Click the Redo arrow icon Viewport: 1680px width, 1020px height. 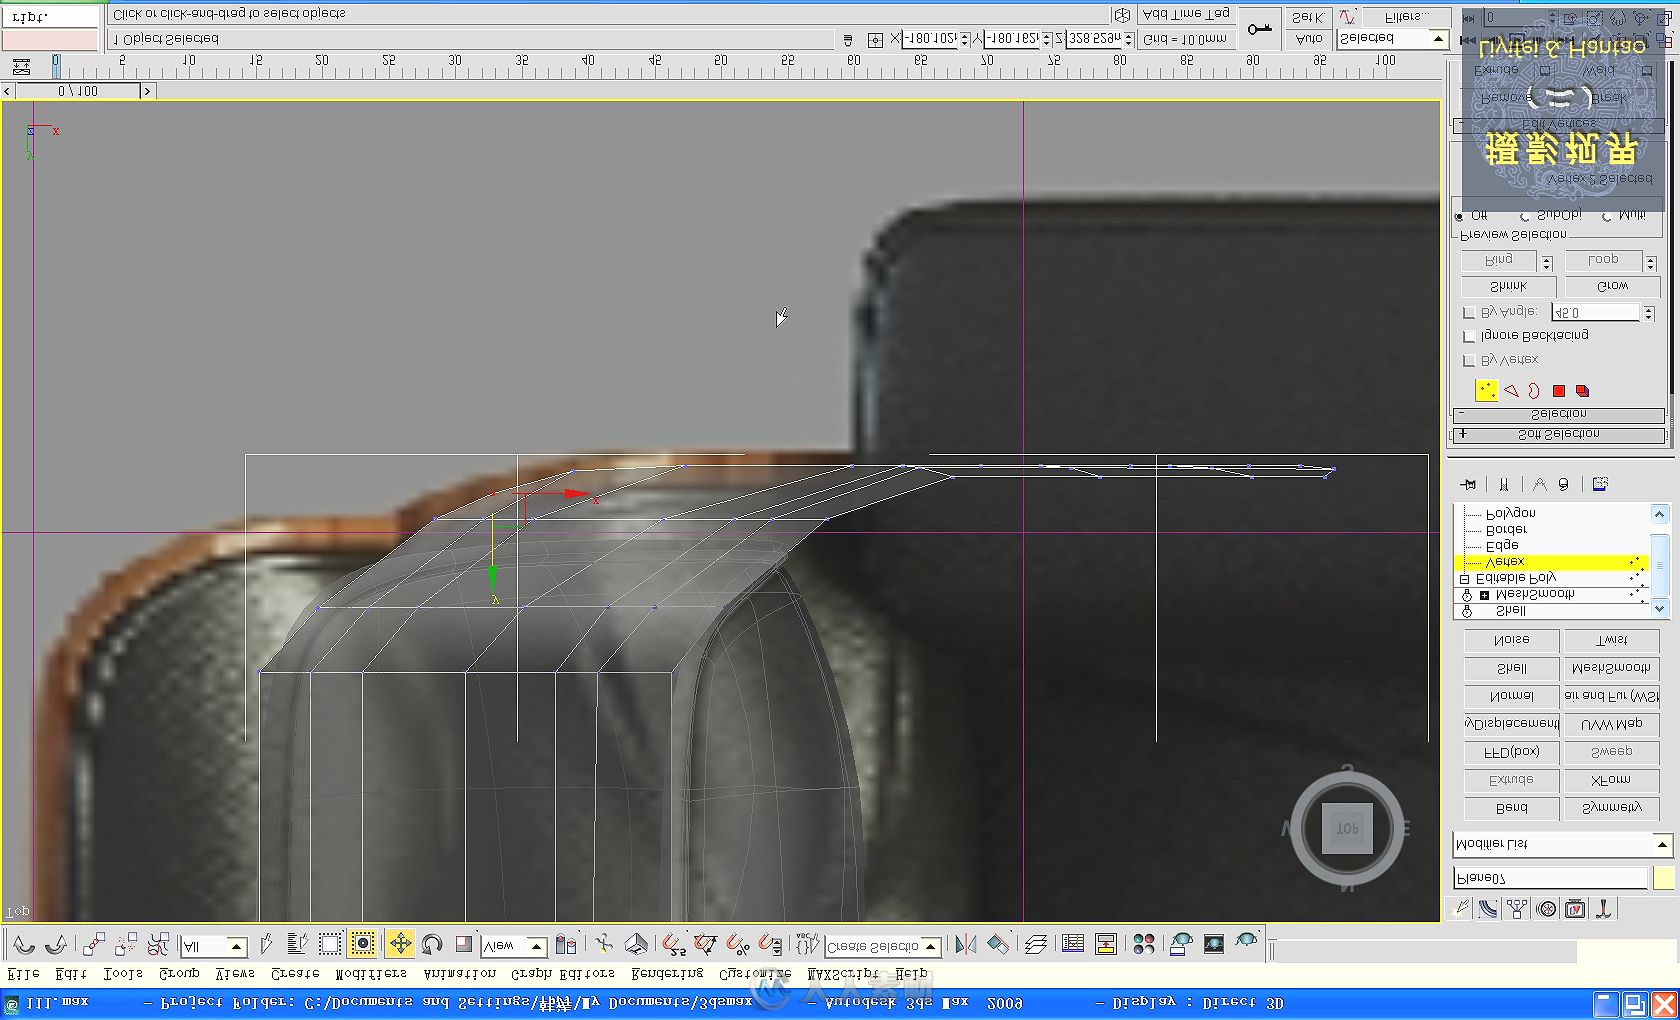click(x=56, y=944)
